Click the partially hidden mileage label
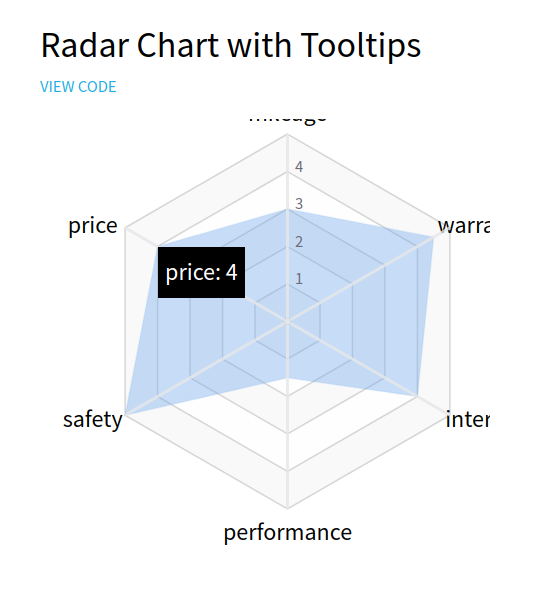Image resolution: width=534 pixels, height=596 pixels. click(288, 119)
